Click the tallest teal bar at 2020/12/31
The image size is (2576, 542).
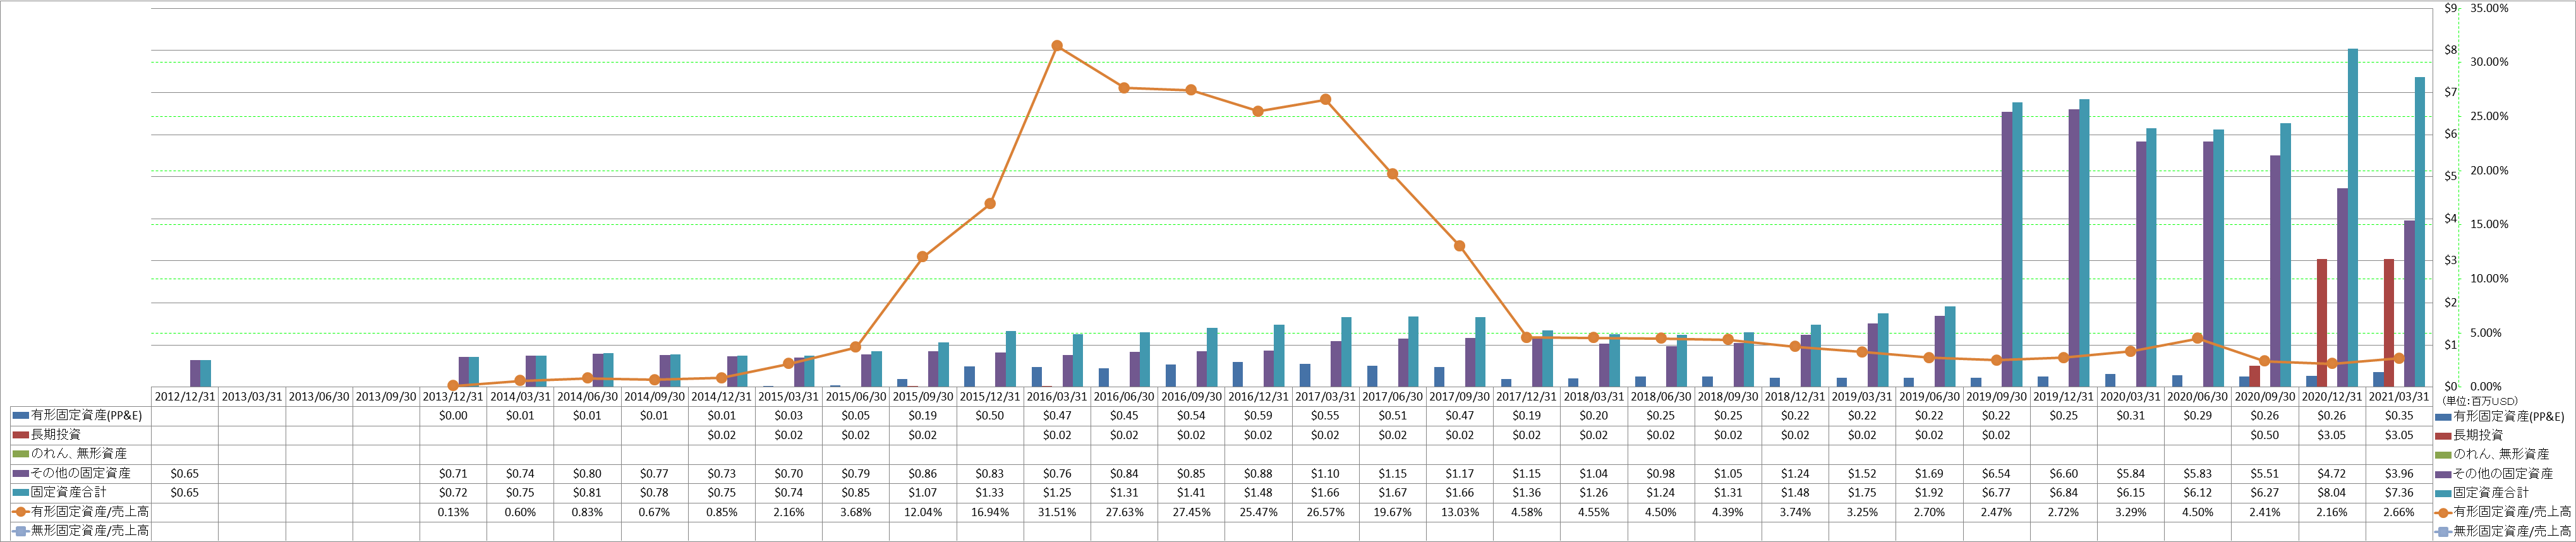[x=2353, y=217]
